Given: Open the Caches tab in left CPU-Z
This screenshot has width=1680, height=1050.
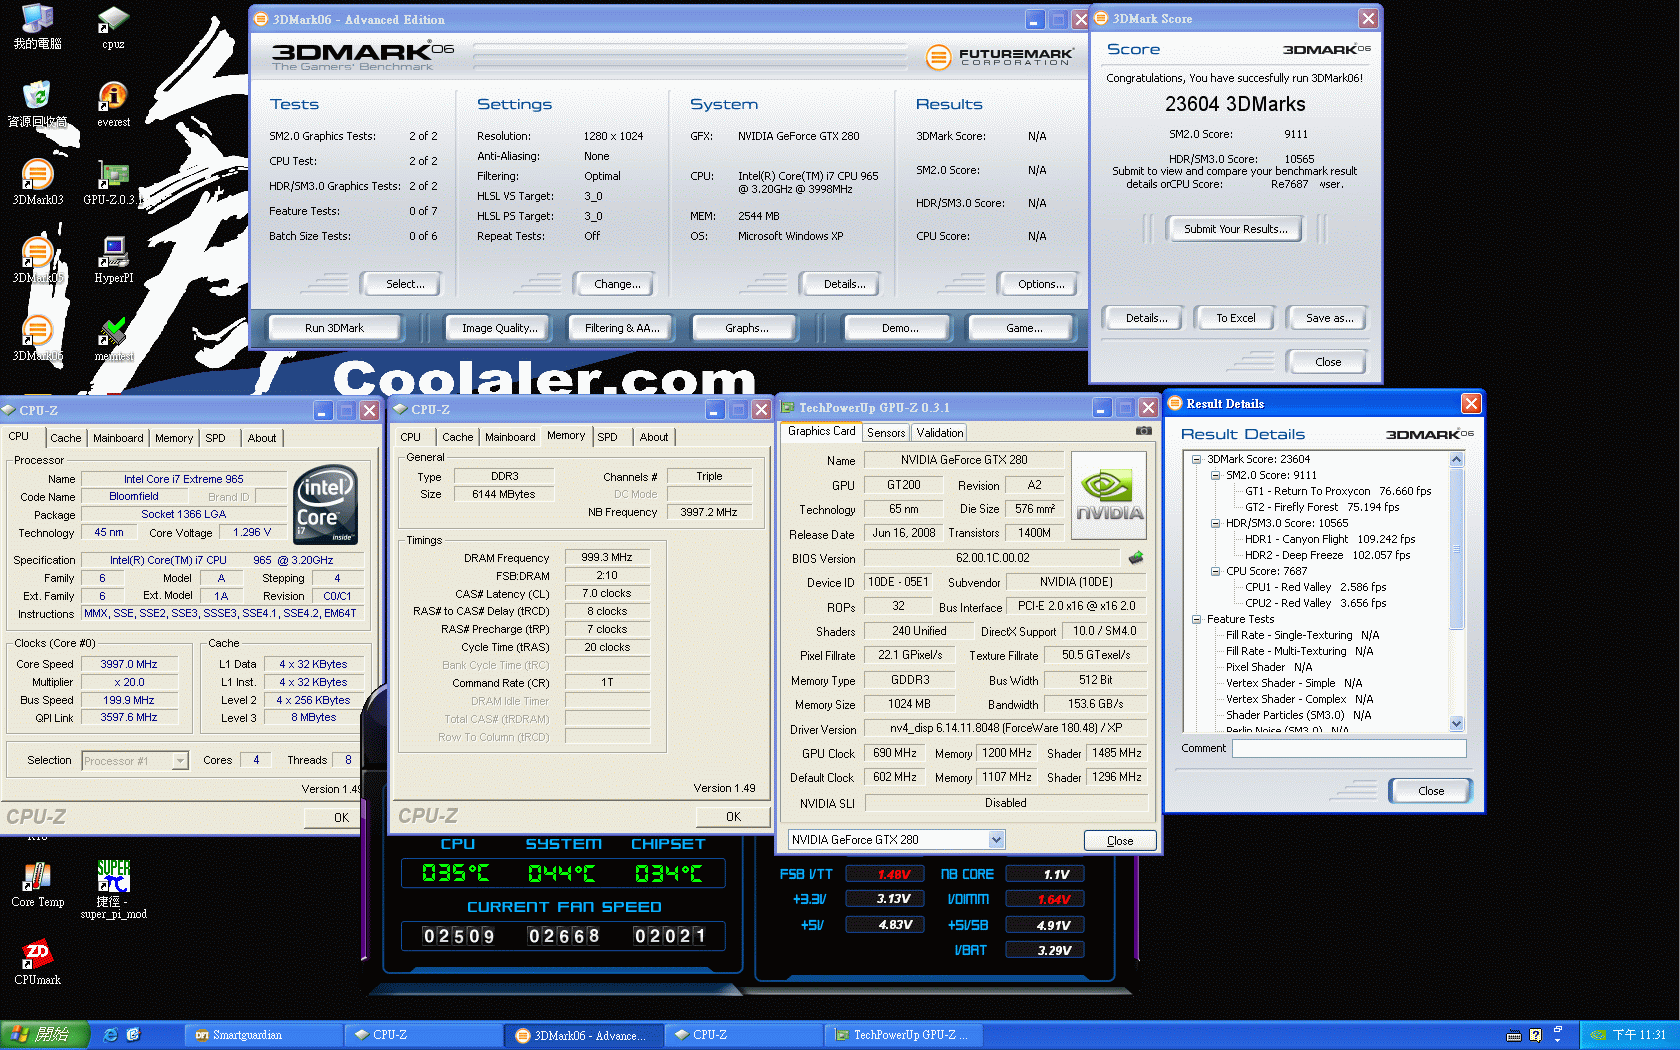Looking at the screenshot, I should pyautogui.click(x=65, y=438).
